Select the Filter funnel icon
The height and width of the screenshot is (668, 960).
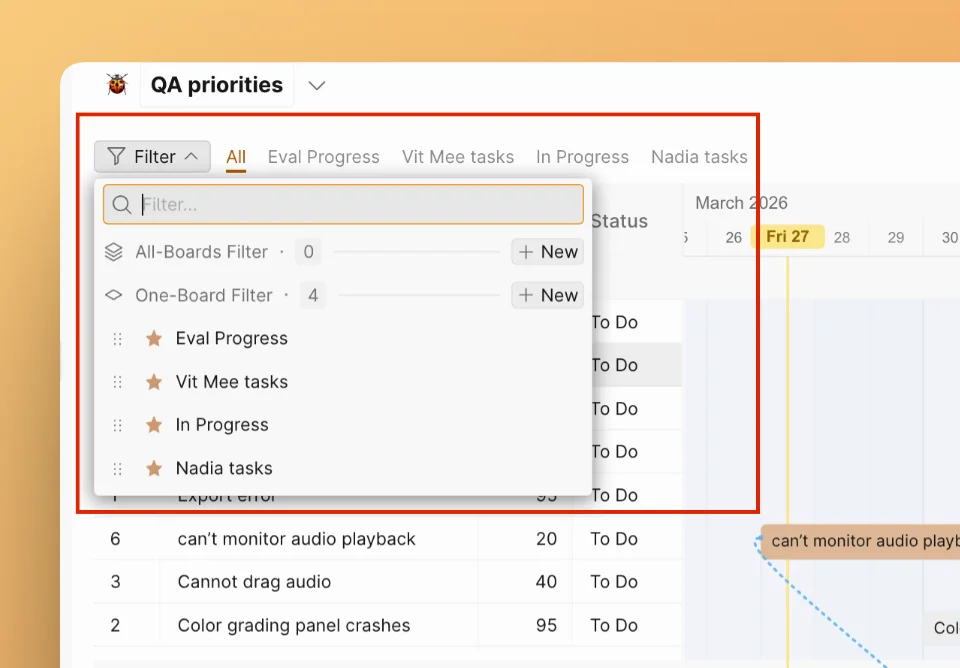click(118, 156)
